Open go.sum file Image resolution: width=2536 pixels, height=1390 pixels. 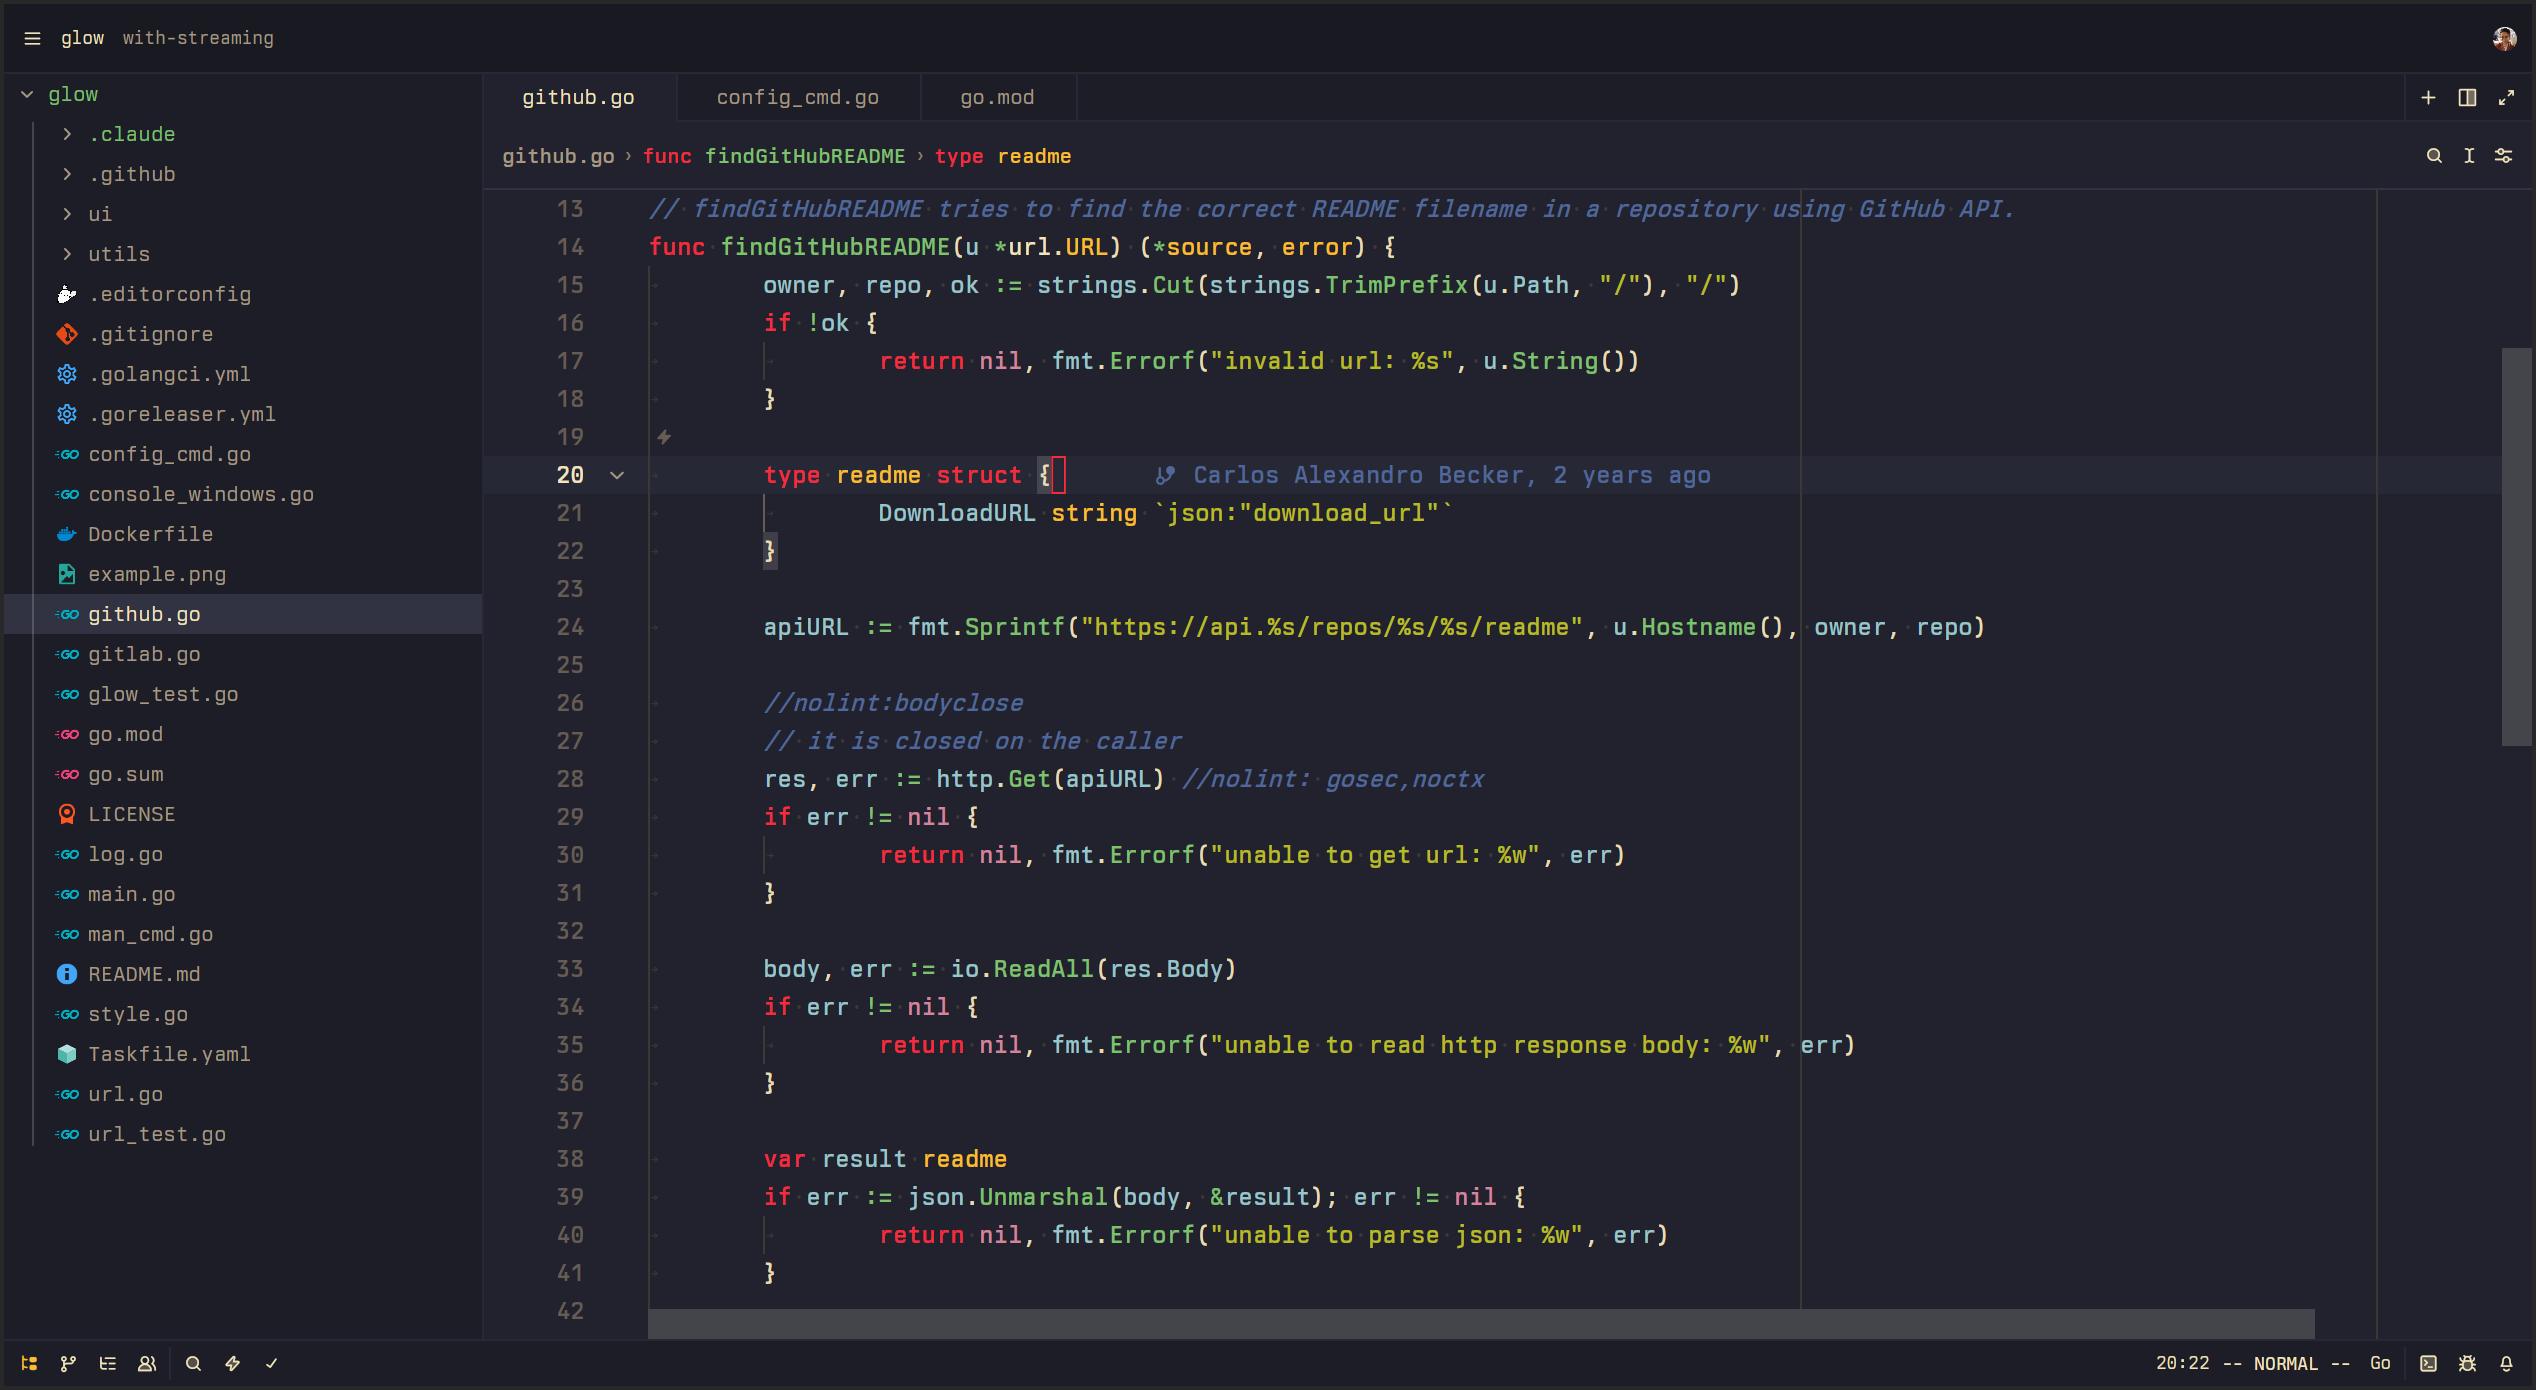(x=245, y=774)
